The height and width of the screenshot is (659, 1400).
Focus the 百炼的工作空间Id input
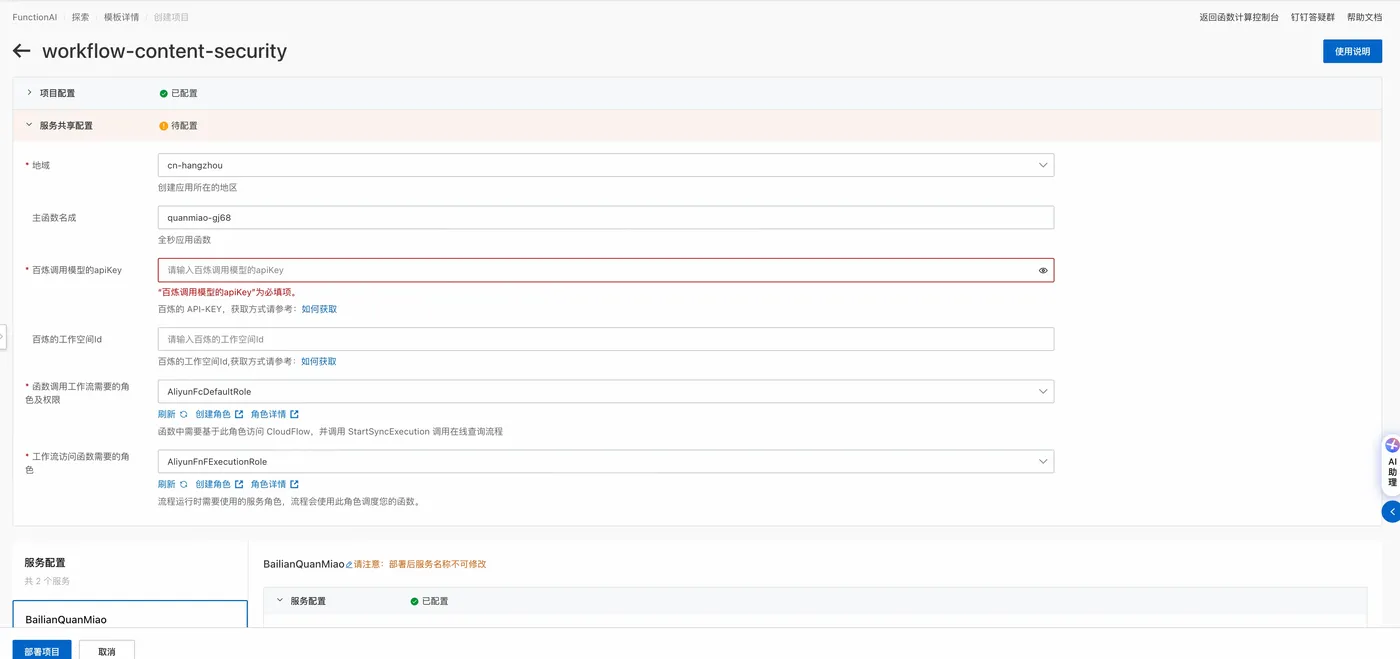click(606, 339)
